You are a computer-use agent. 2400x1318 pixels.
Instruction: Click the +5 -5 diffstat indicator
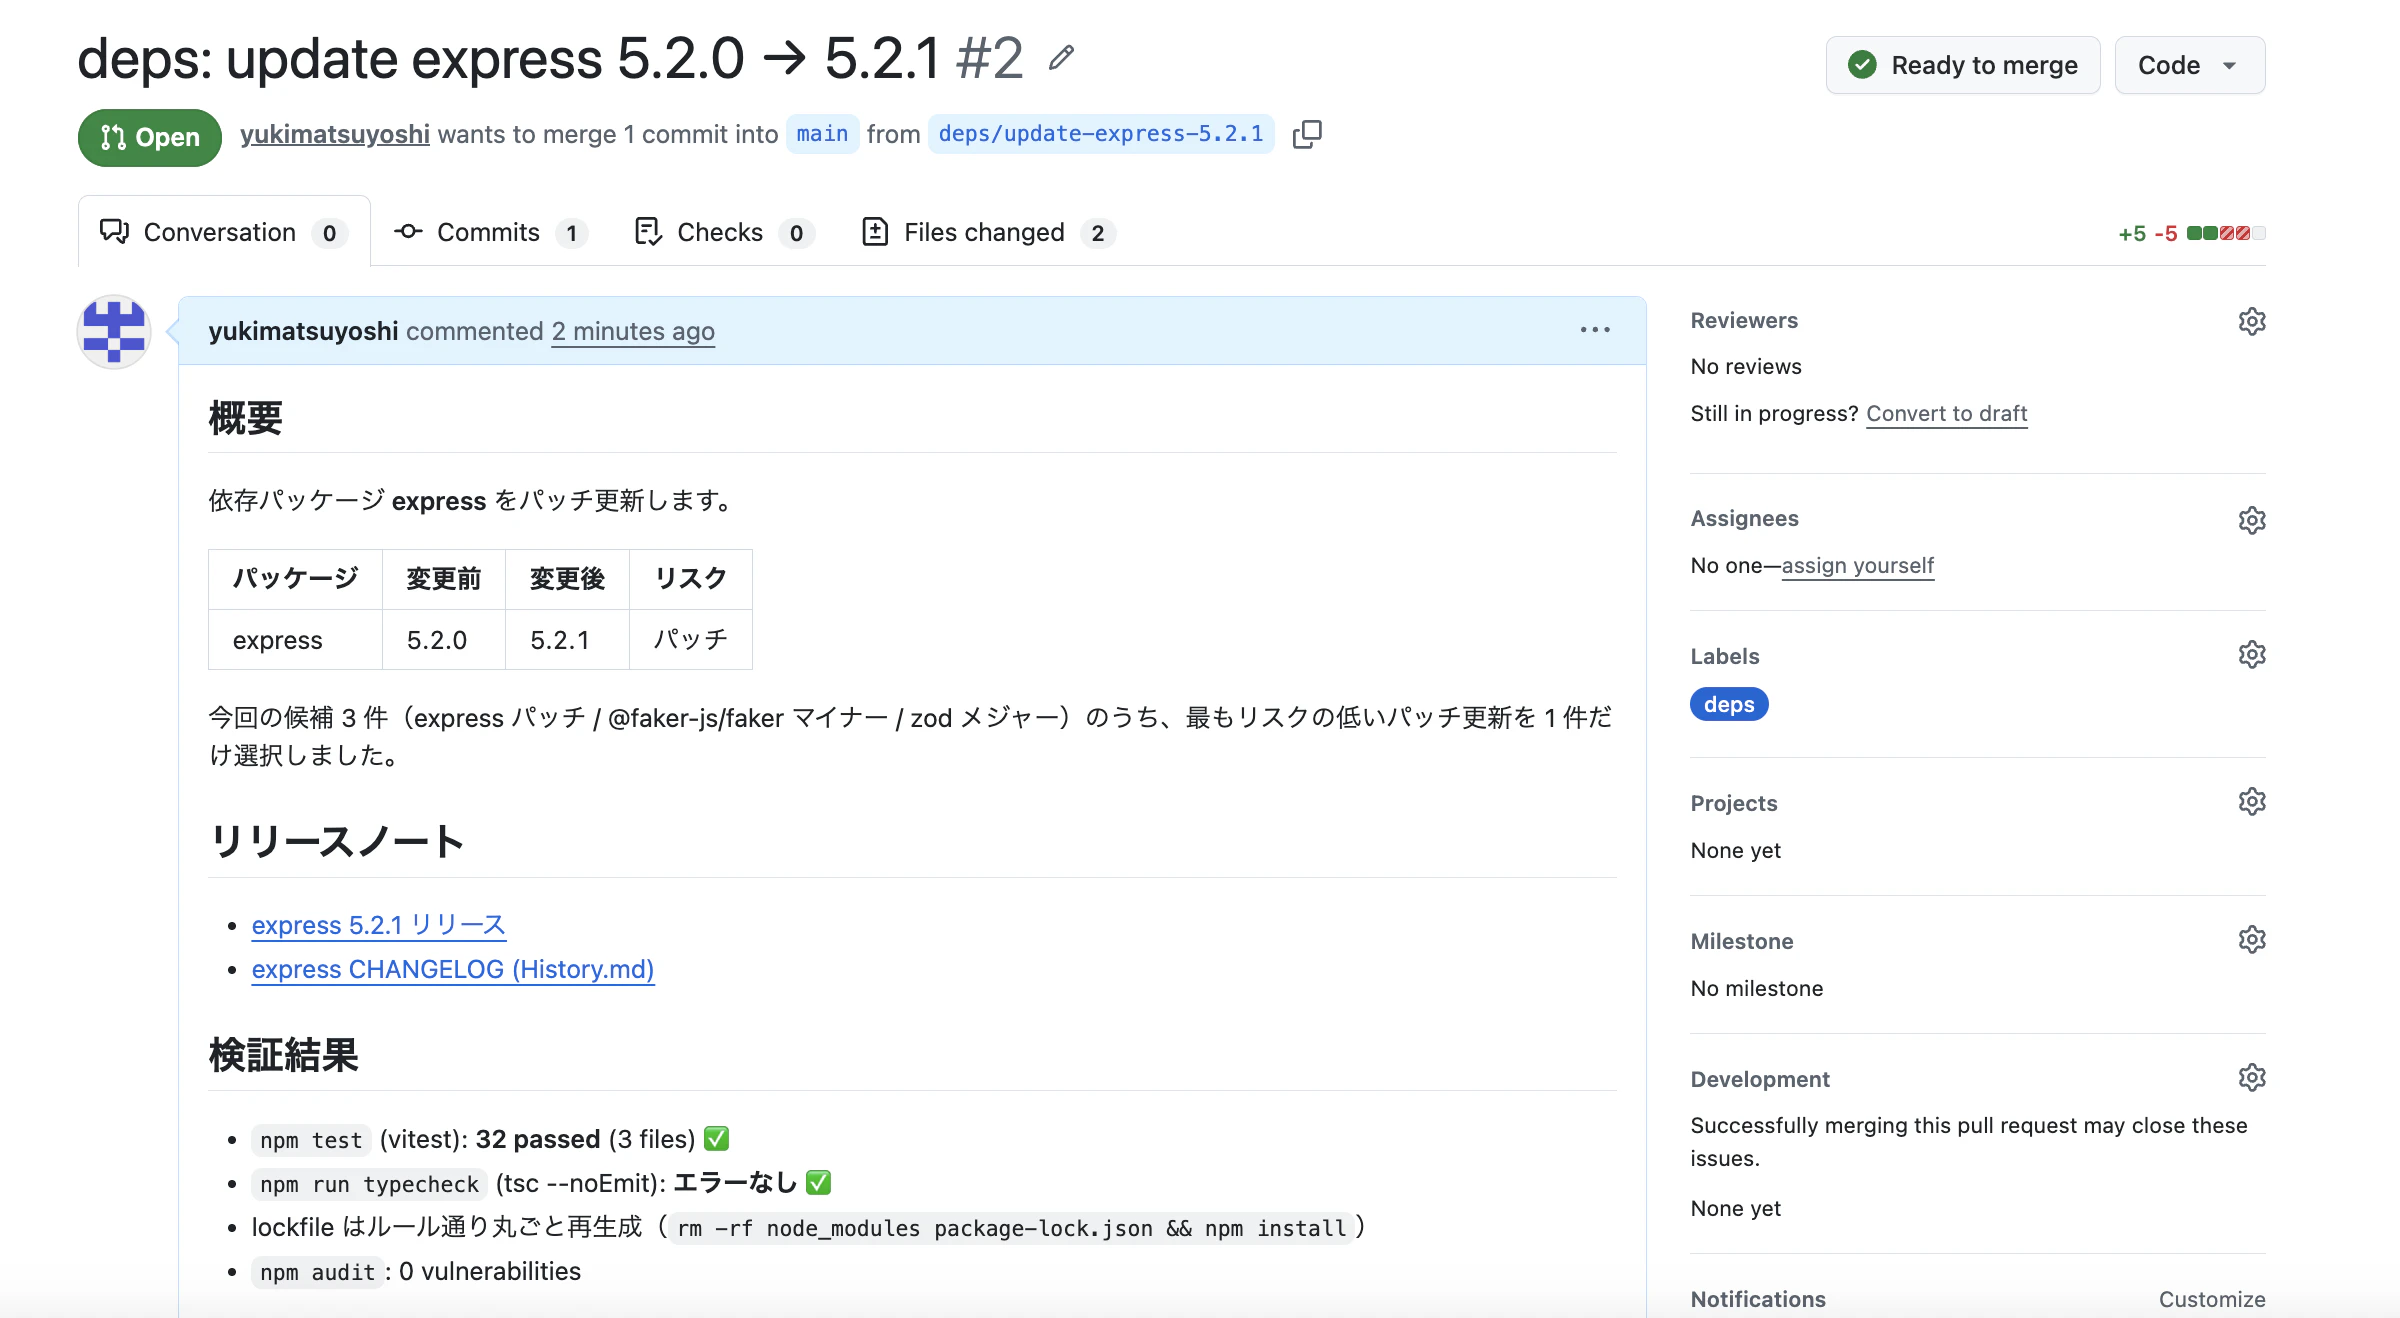2192,233
